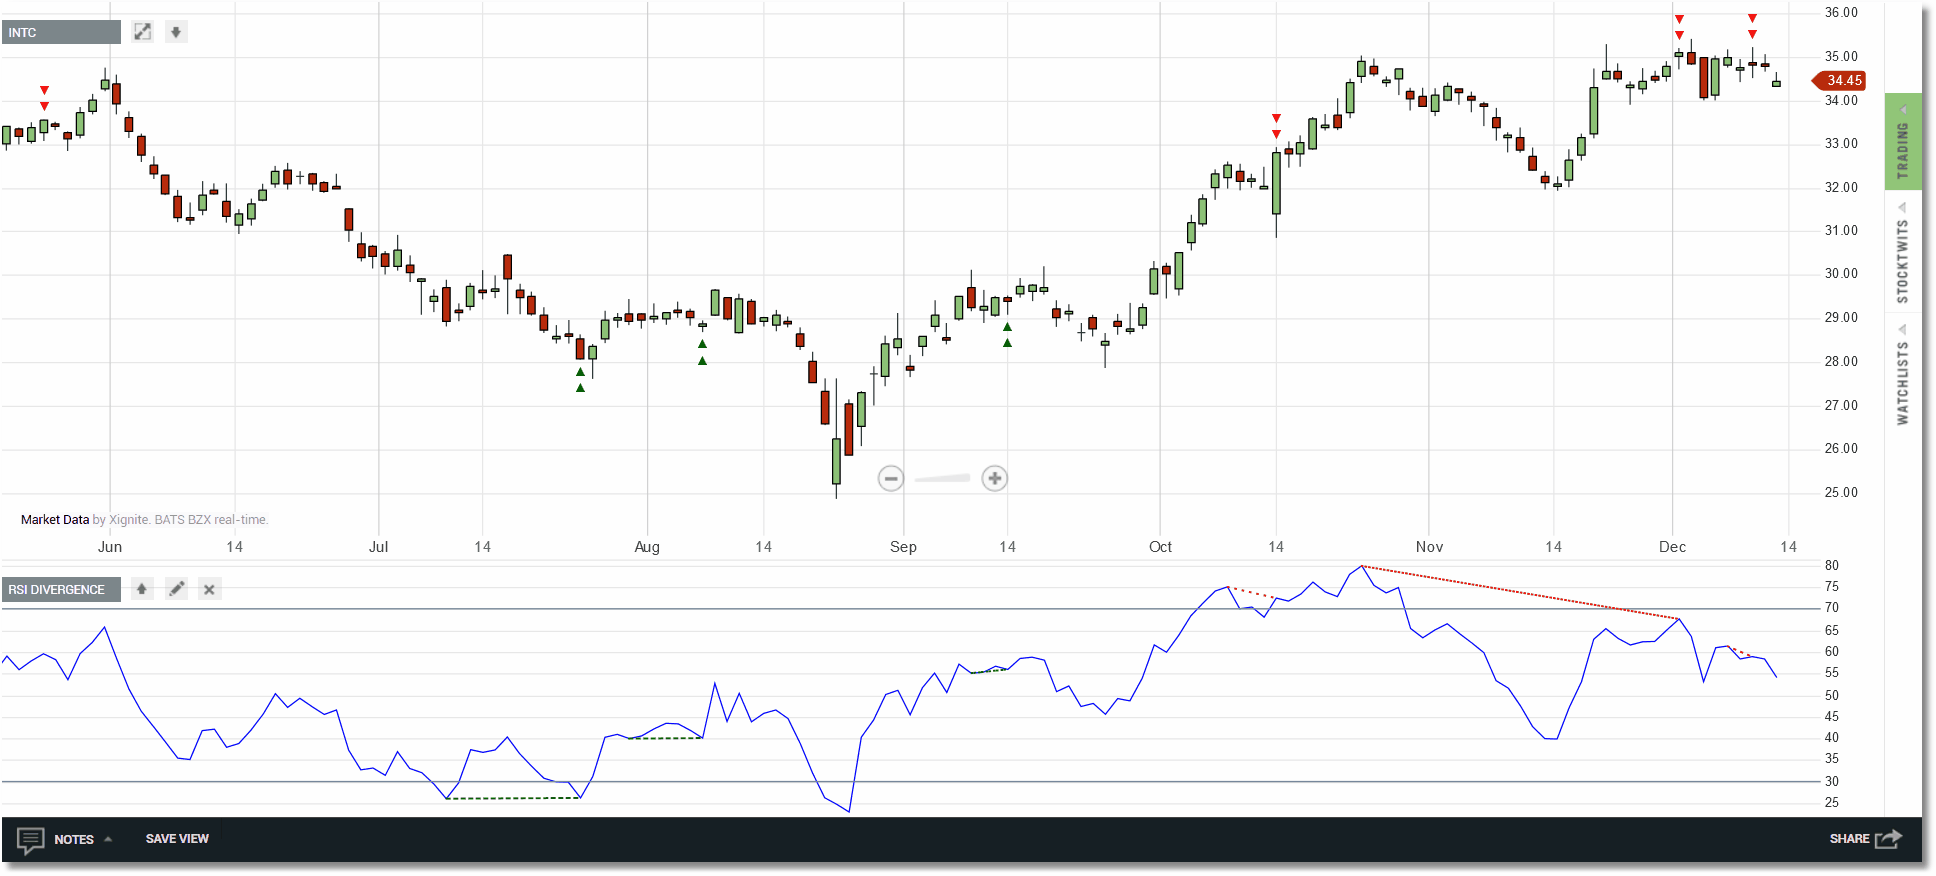Screen dimensions: 1936x876
Task: Click the chart zoom slider track
Action: pyautogui.click(x=942, y=478)
